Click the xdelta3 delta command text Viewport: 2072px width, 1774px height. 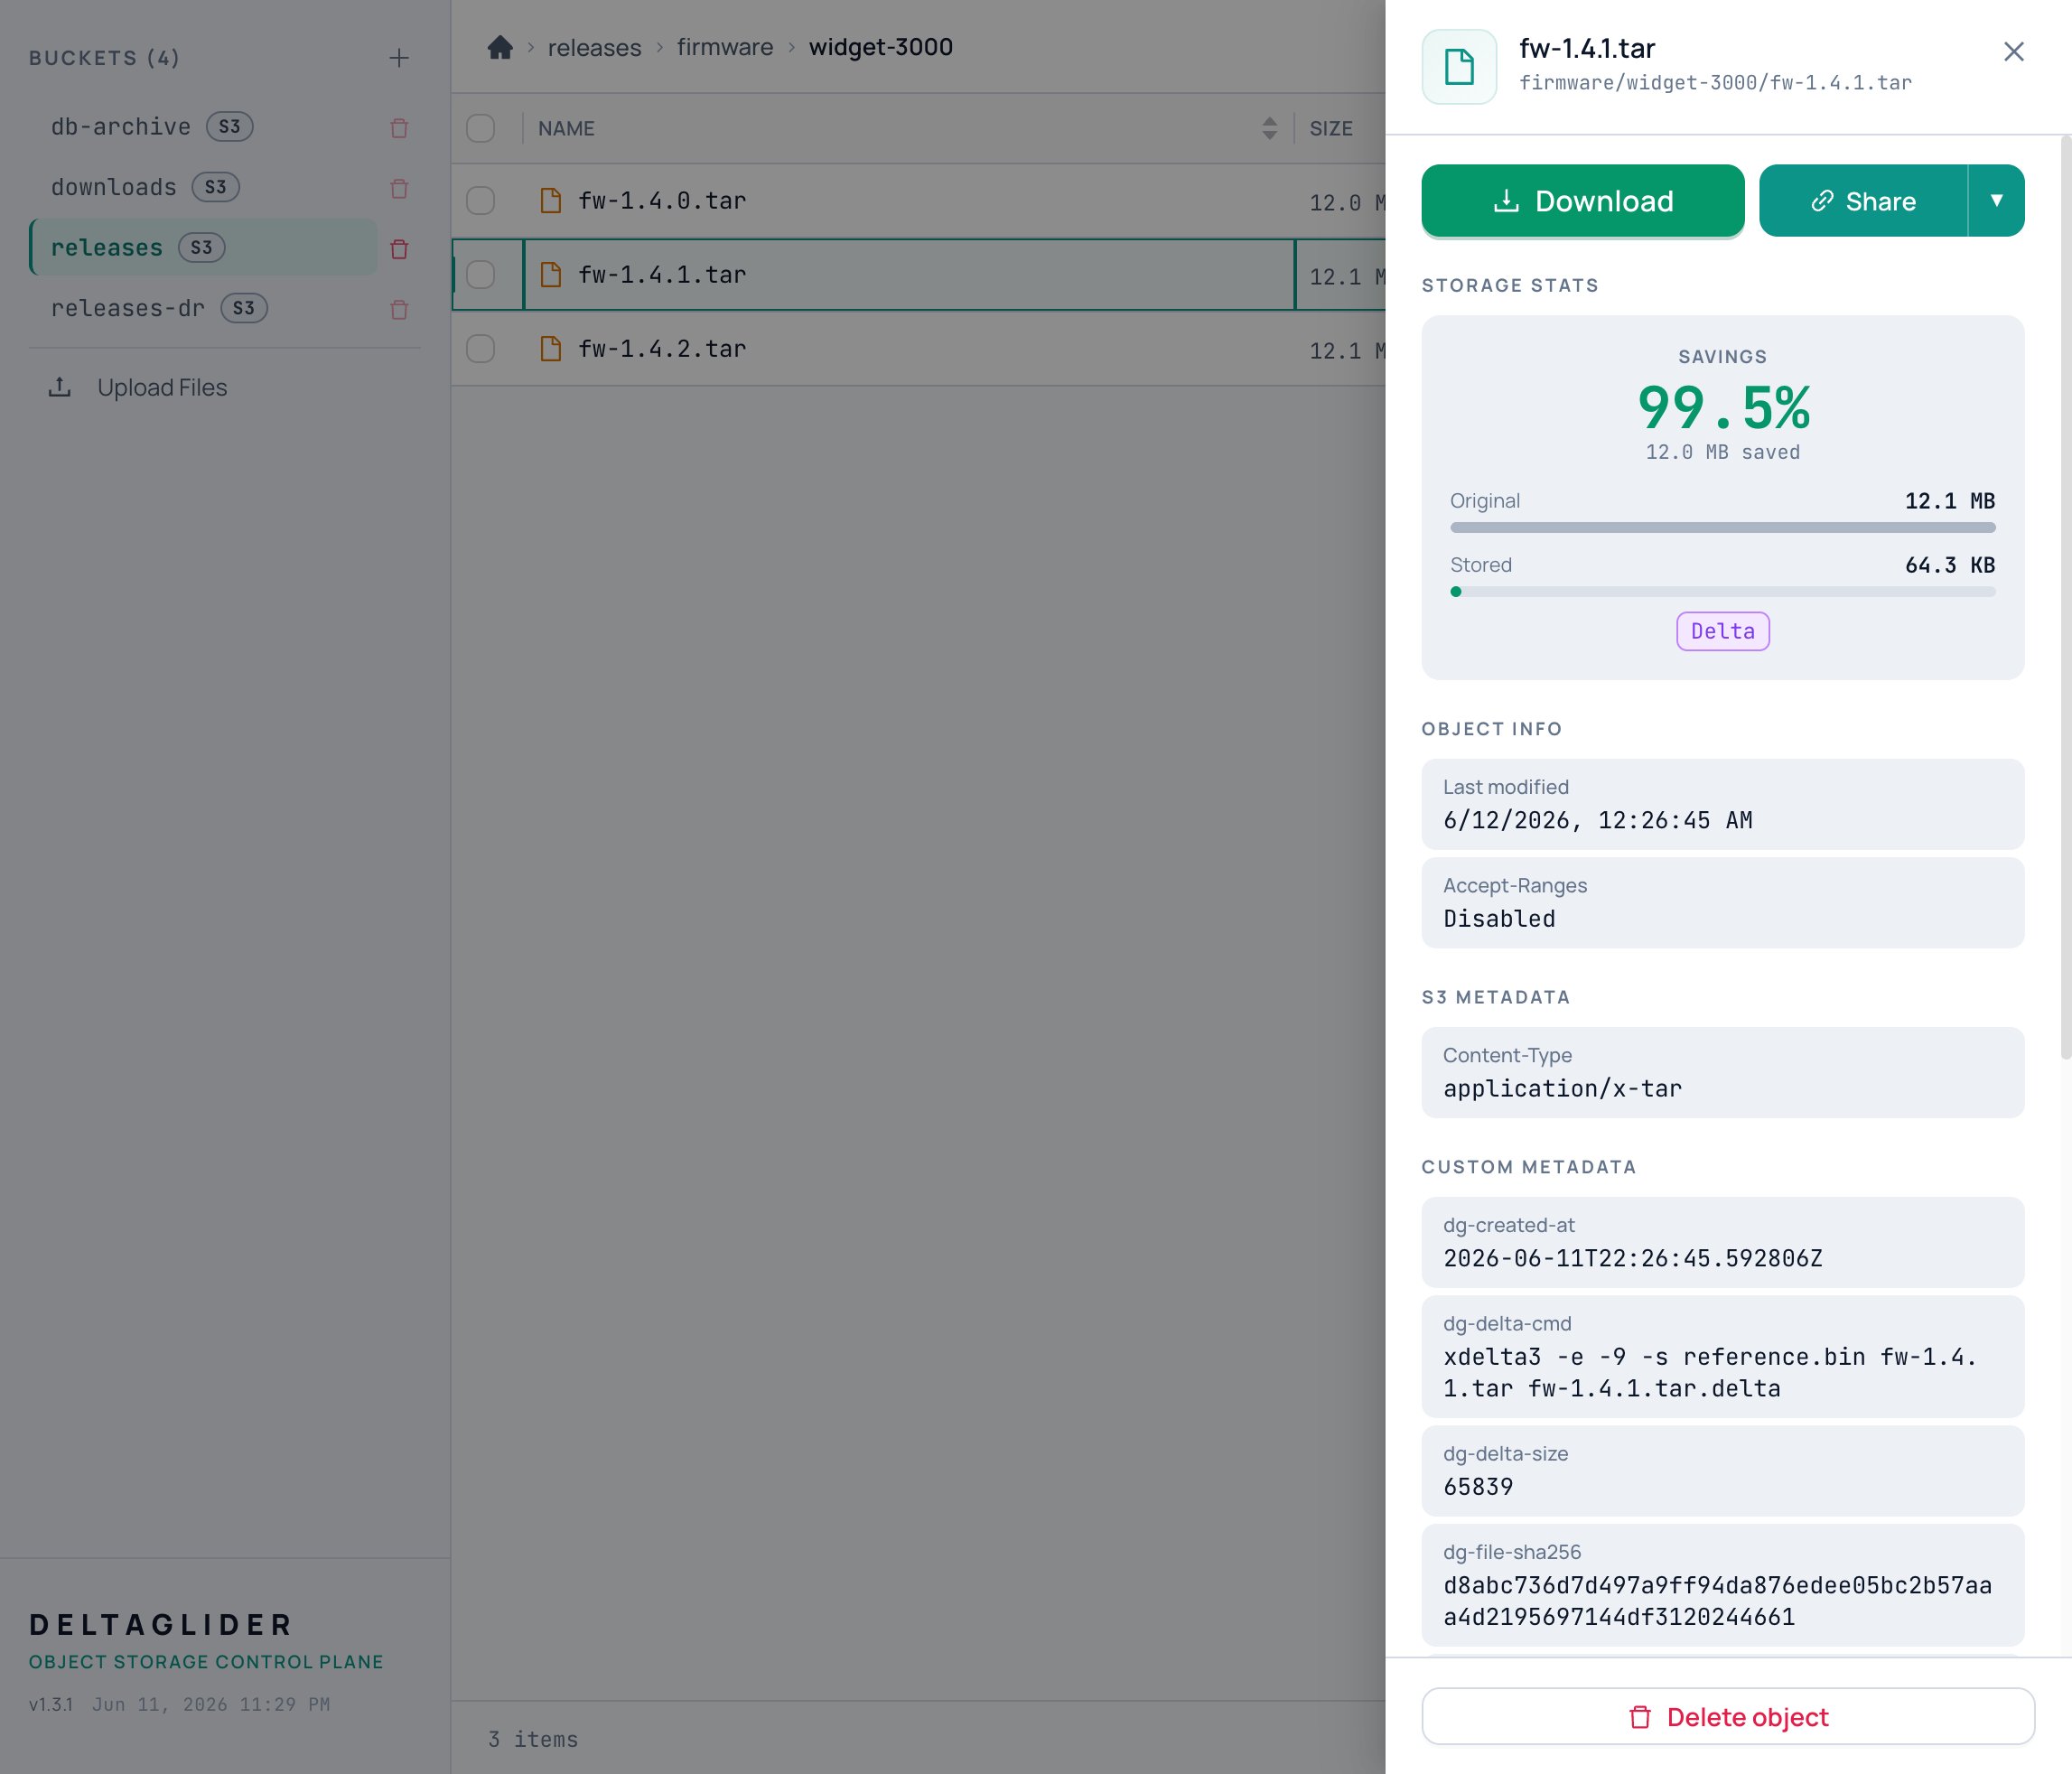point(1710,1372)
